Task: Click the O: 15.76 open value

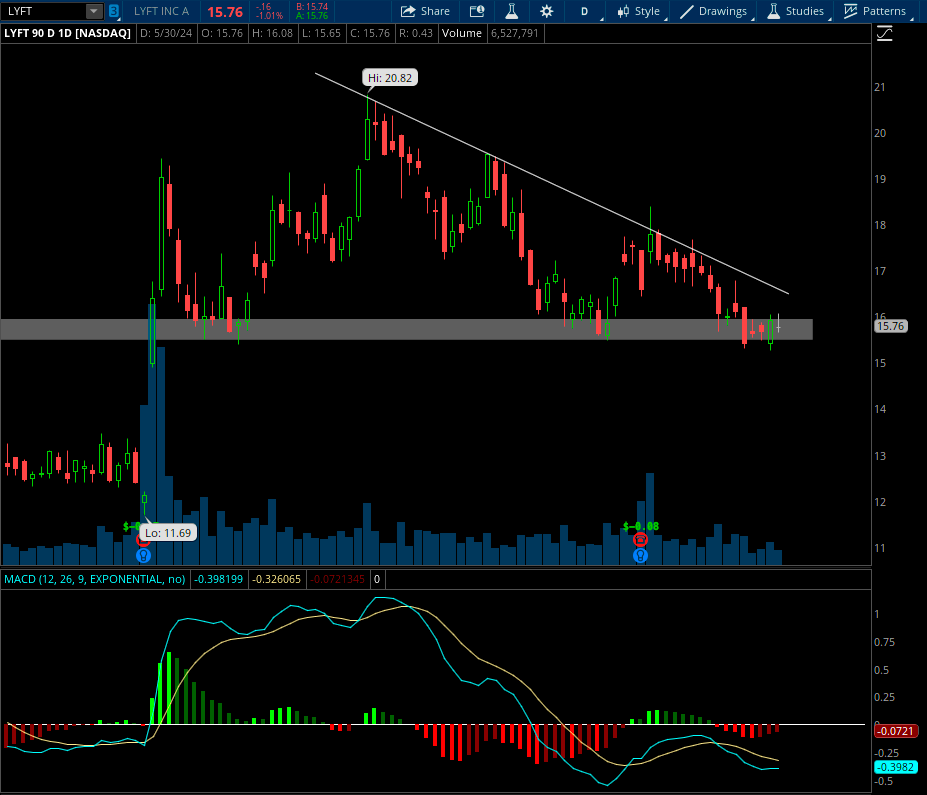Action: point(222,33)
